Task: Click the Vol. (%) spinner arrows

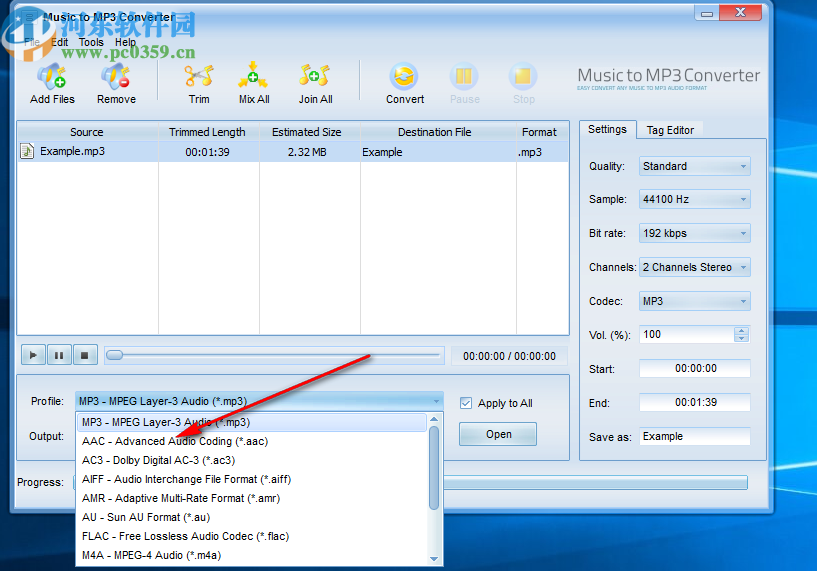Action: 741,335
